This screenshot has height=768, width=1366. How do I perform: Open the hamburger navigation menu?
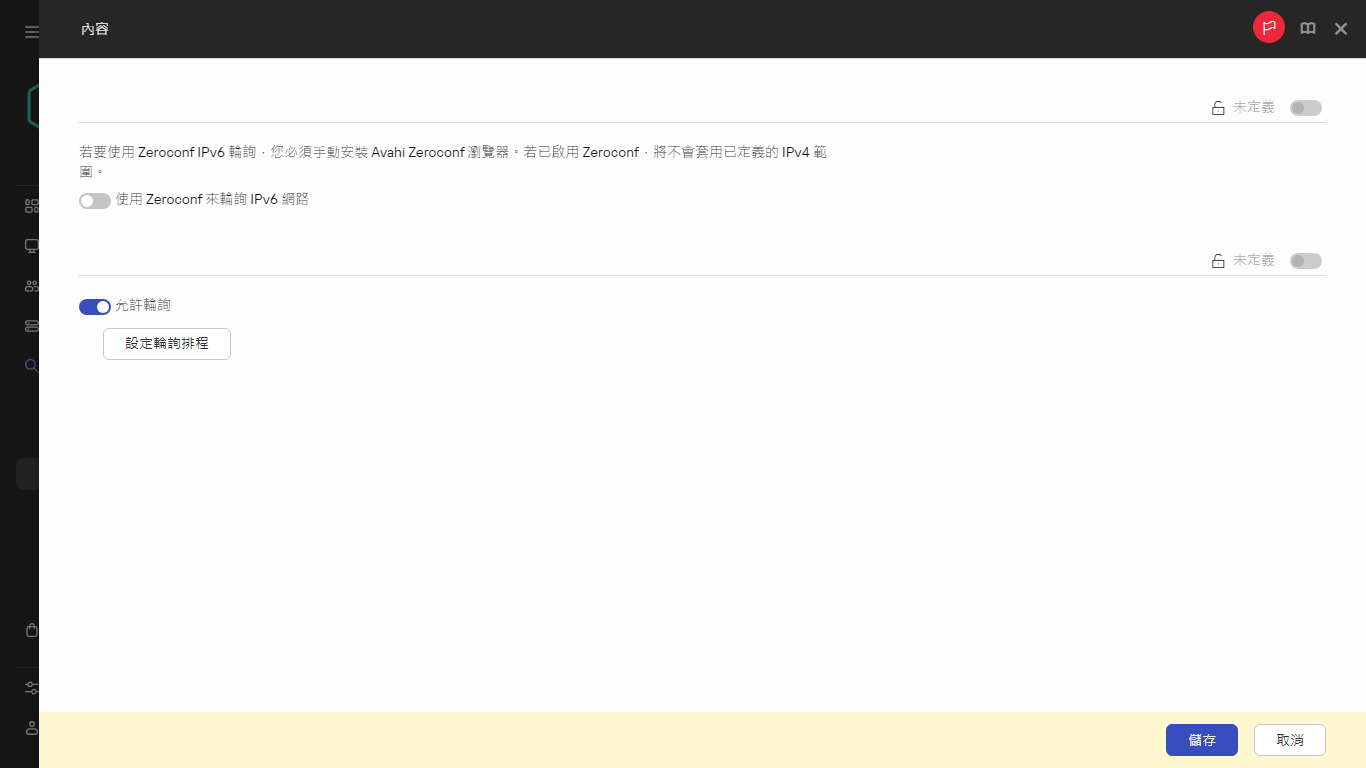[x=30, y=30]
